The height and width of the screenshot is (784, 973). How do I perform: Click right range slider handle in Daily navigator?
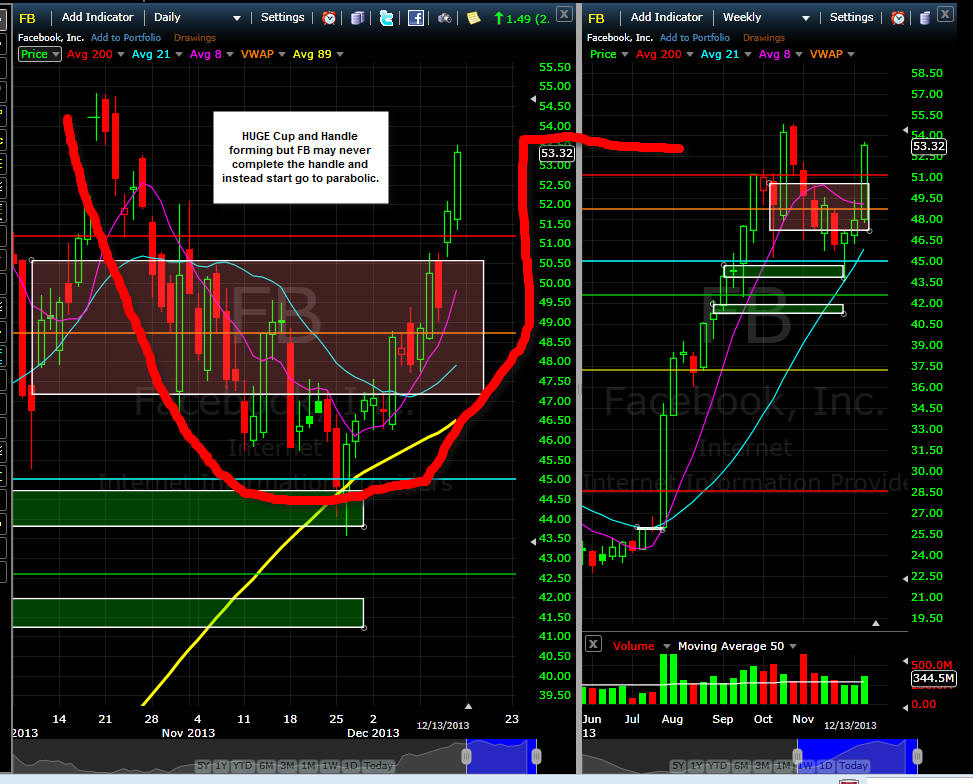(537, 756)
